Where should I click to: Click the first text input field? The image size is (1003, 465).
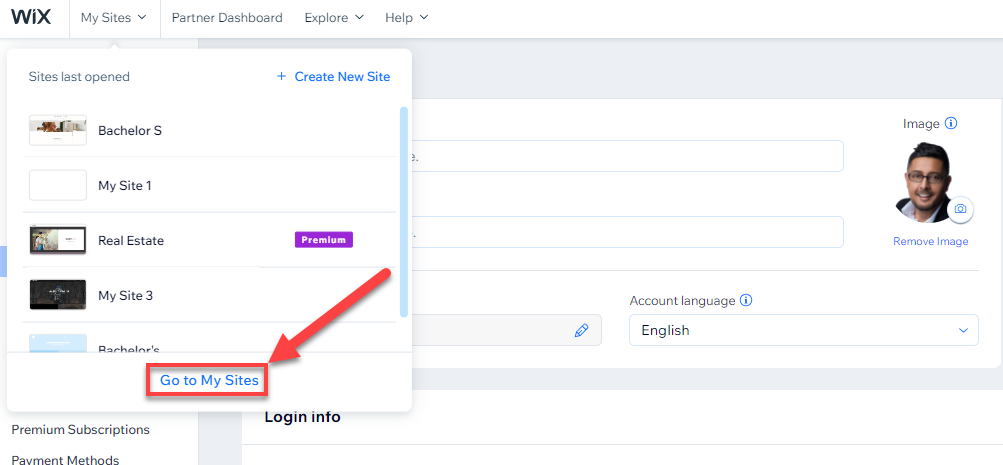[x=627, y=156]
